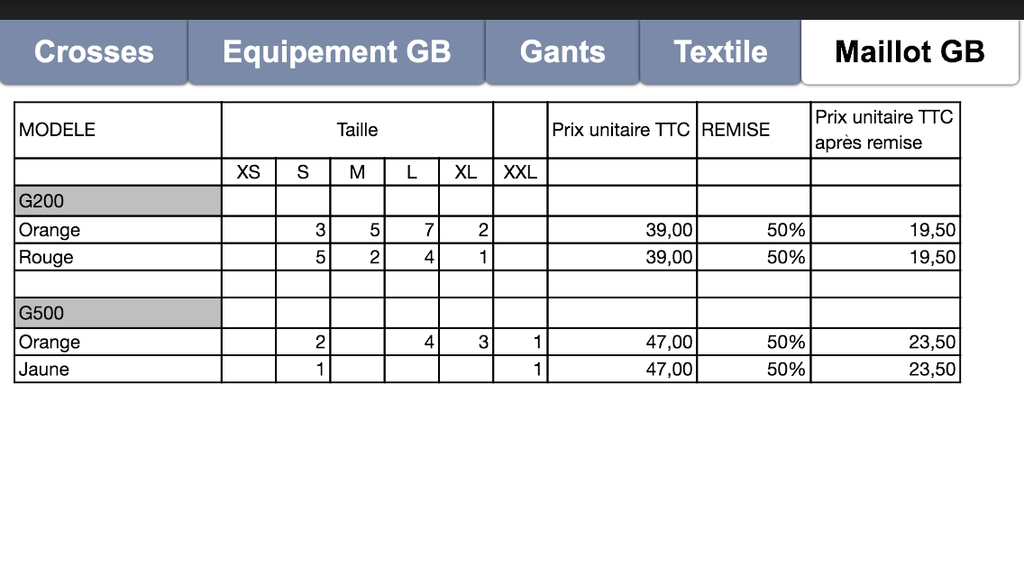Click the XS size column header
Image resolution: width=1024 pixels, height=577 pixels.
point(248,172)
